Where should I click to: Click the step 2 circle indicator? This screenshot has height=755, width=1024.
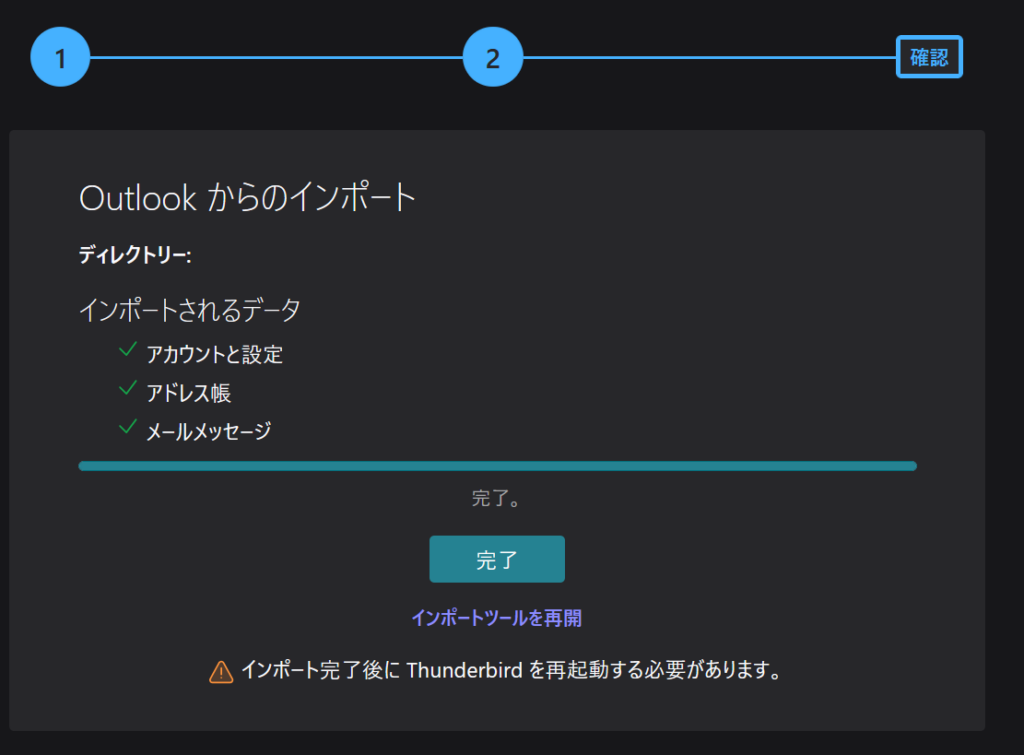(492, 58)
